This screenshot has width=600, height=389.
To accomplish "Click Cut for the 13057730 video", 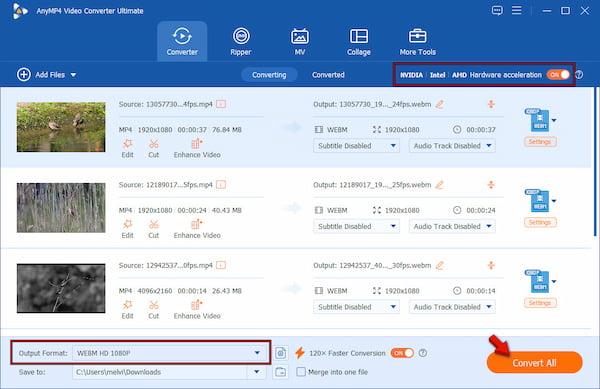I will 153,148.
